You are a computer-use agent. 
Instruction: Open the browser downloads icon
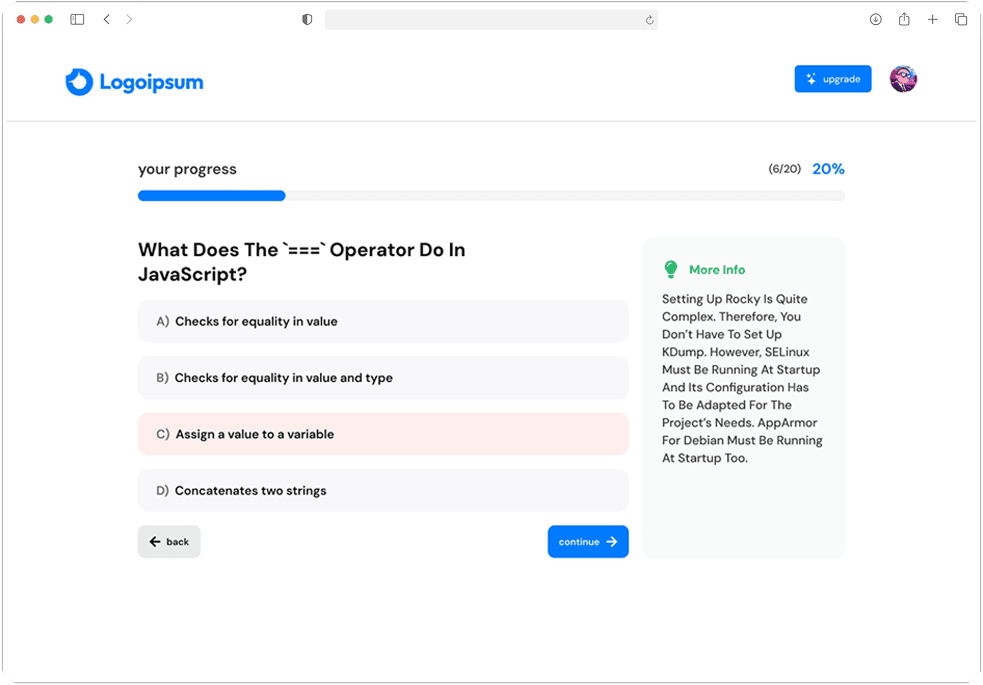pos(875,20)
